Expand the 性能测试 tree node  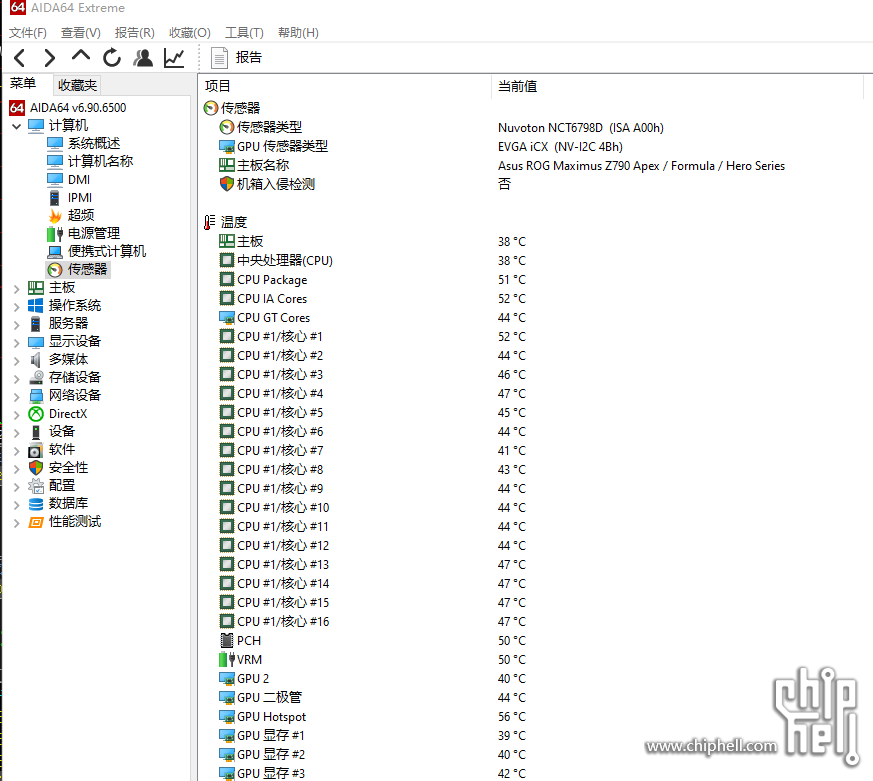(17, 523)
